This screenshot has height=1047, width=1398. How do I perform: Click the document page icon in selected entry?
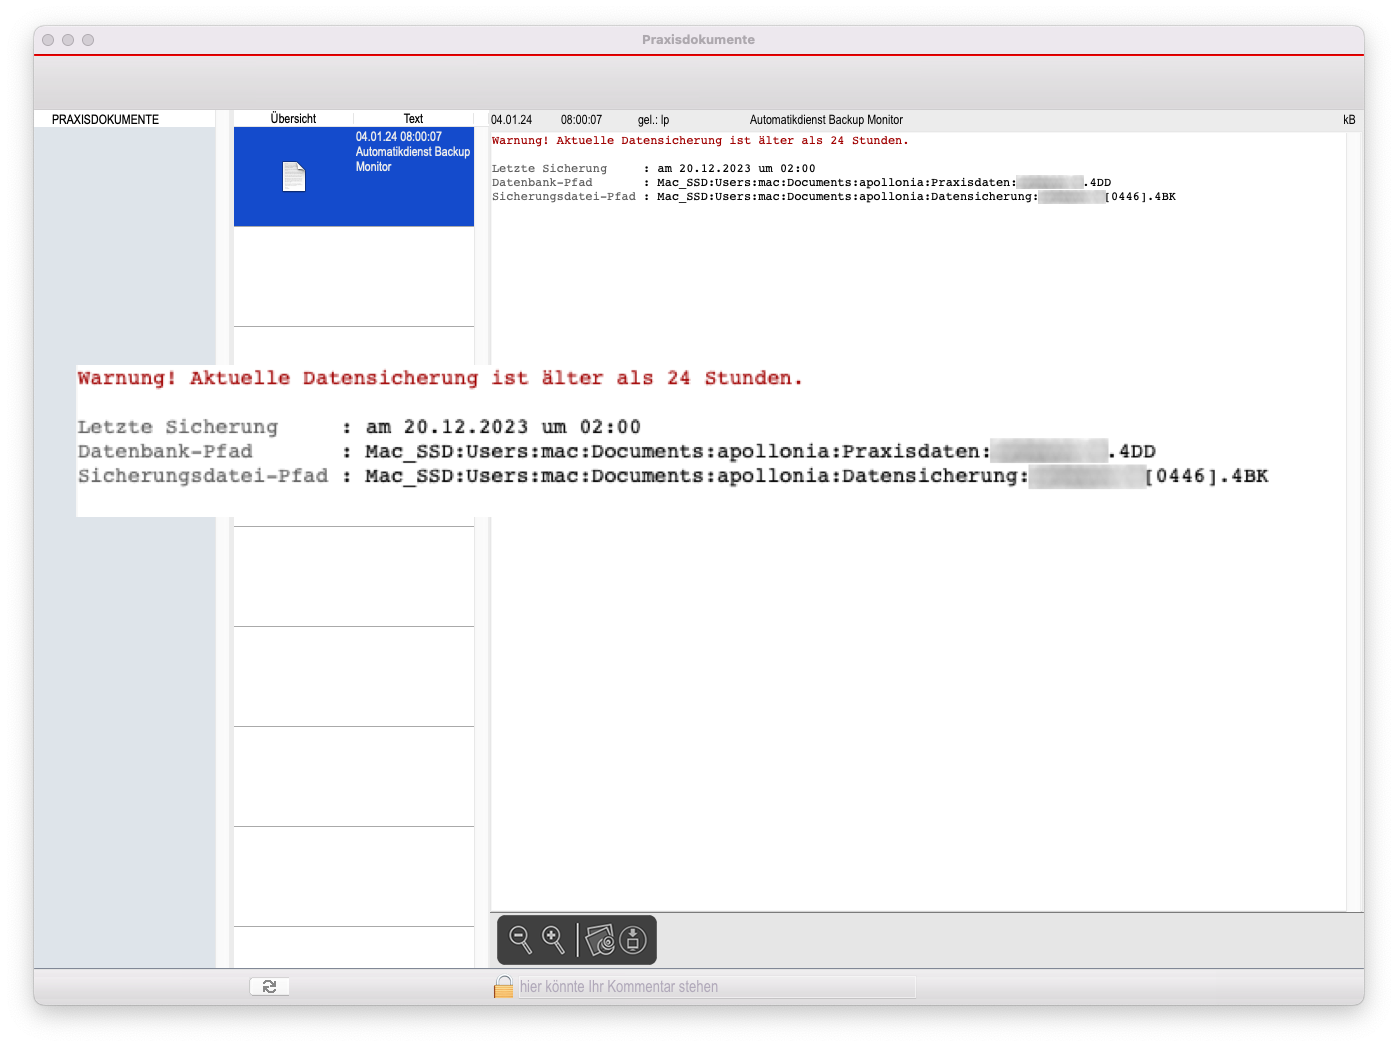tap(294, 177)
